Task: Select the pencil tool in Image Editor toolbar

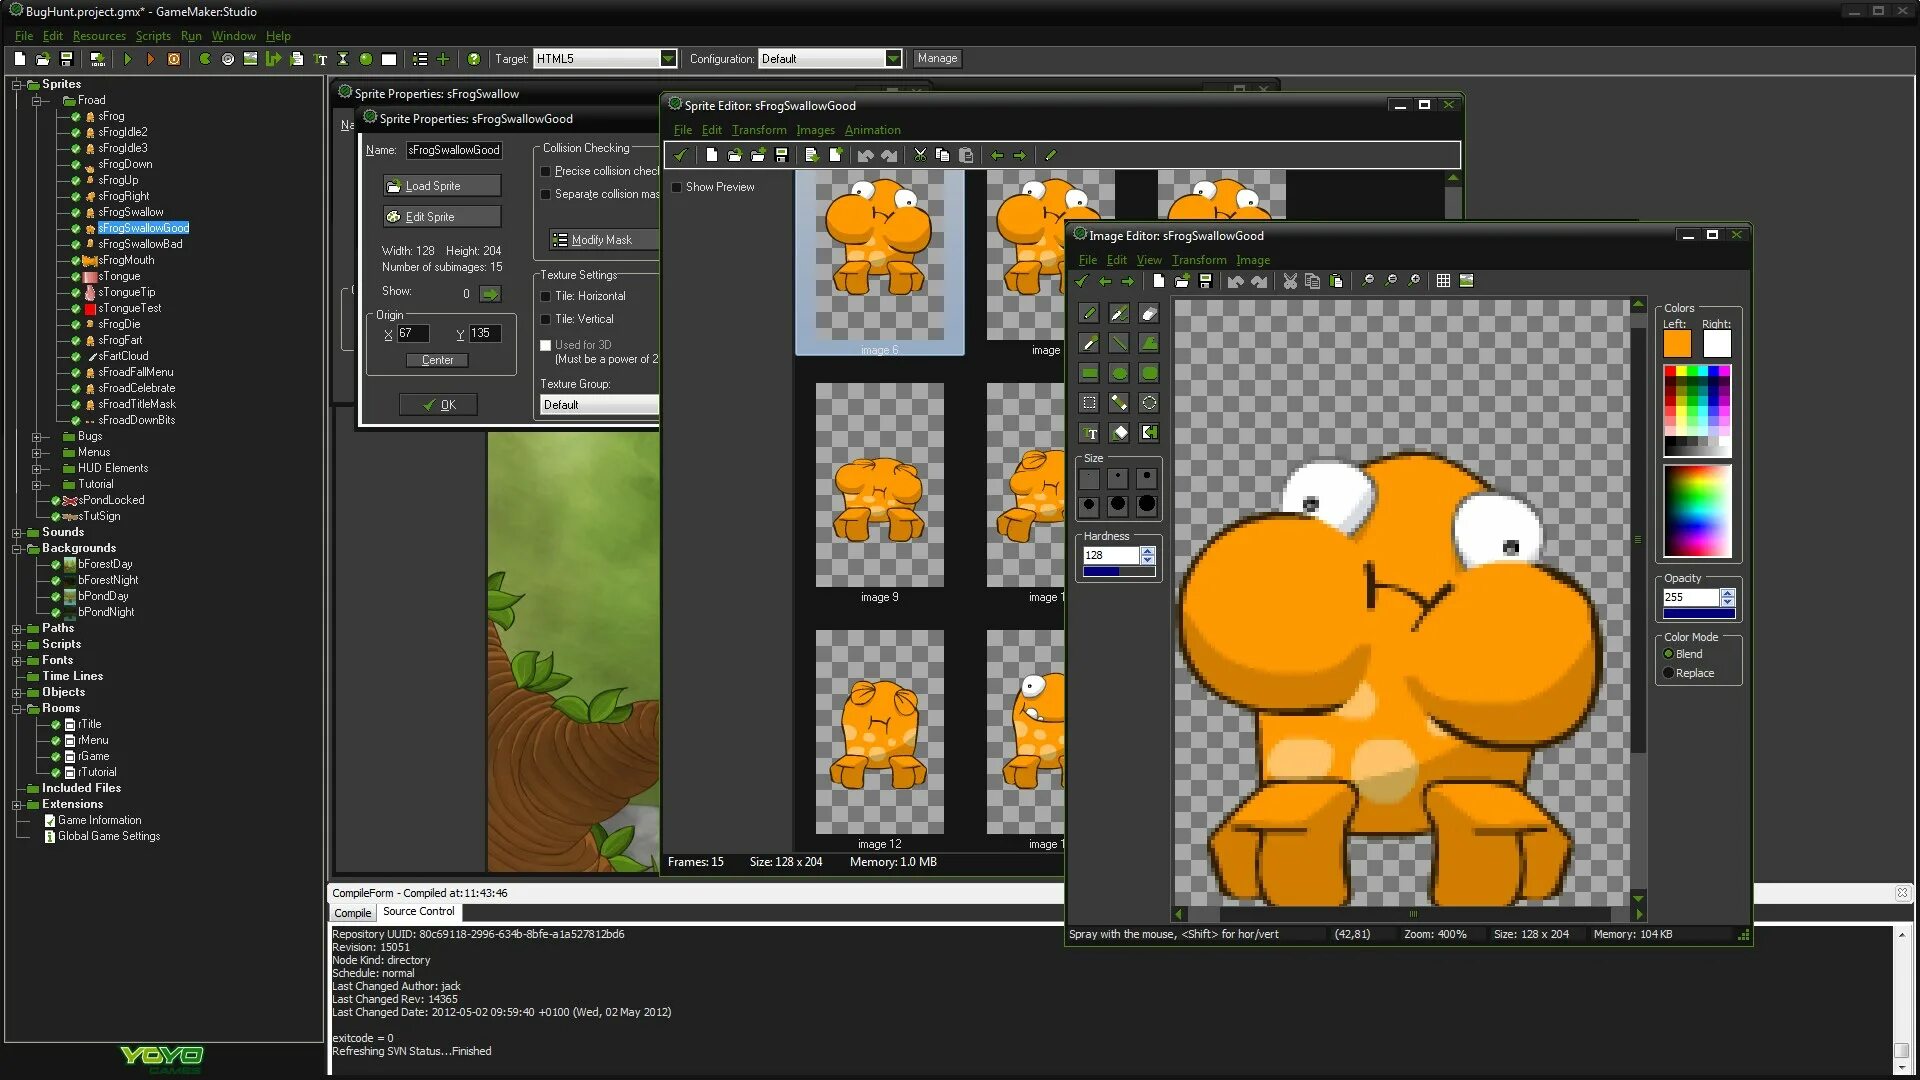Action: [x=1089, y=313]
